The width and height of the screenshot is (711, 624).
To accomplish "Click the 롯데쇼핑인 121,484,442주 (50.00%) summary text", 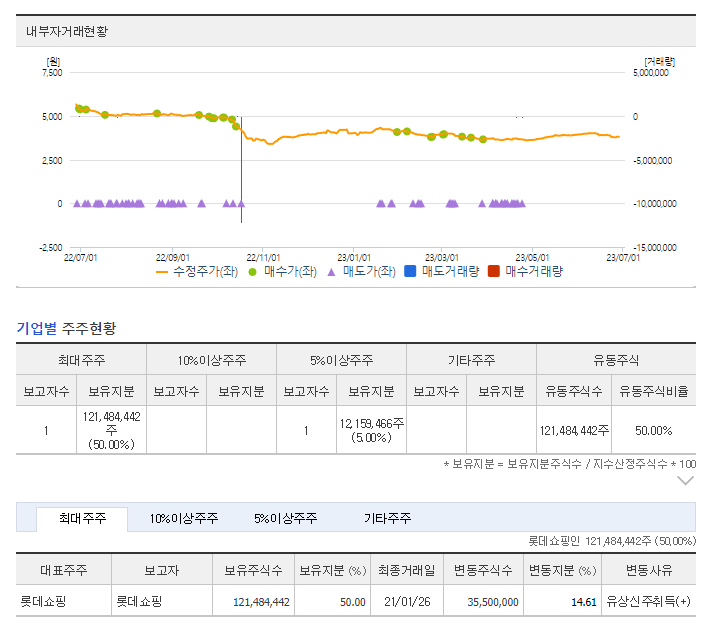I will (x=612, y=541).
